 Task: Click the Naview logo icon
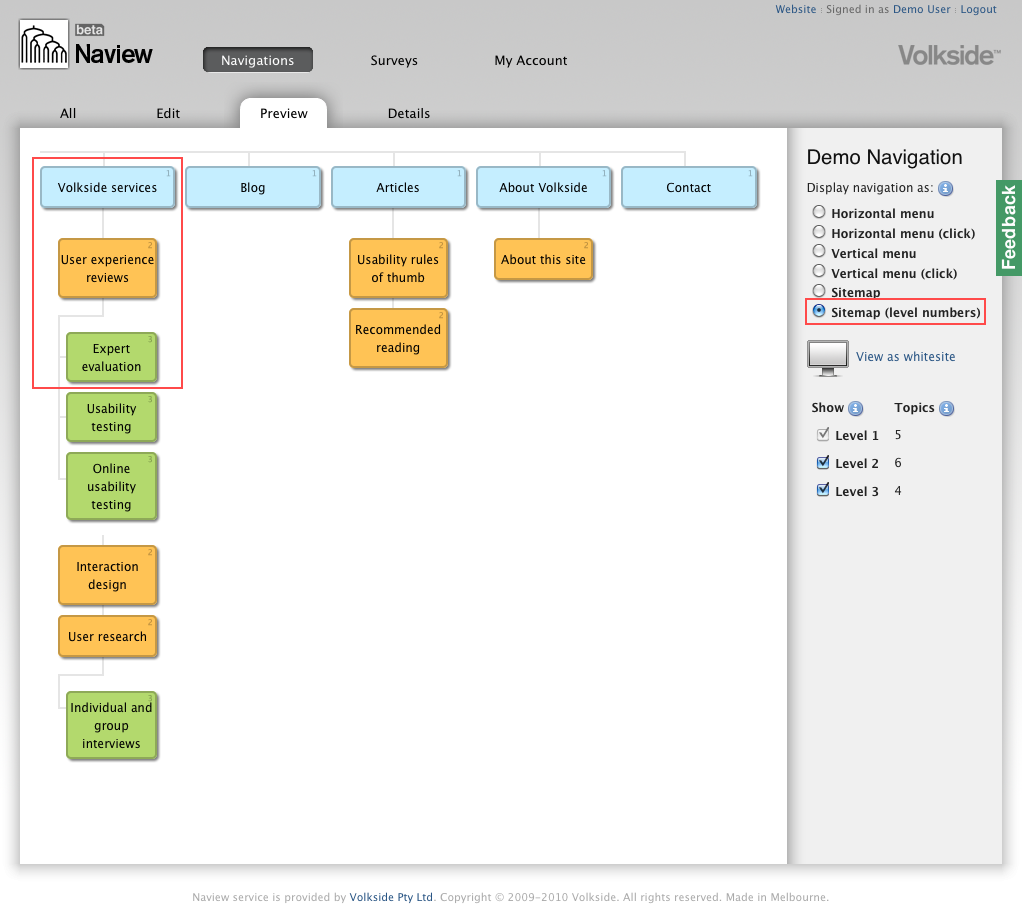[x=44, y=44]
